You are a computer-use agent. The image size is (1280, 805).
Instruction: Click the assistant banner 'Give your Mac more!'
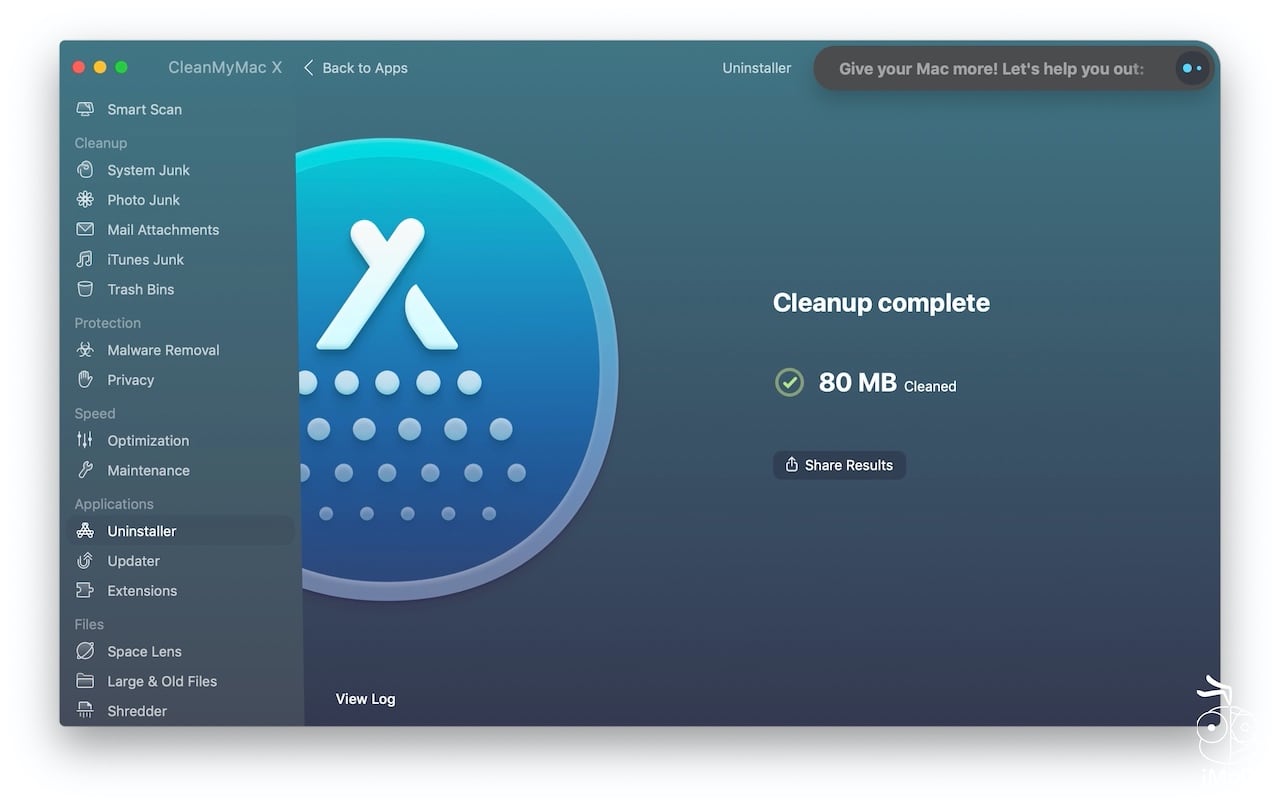tap(990, 69)
